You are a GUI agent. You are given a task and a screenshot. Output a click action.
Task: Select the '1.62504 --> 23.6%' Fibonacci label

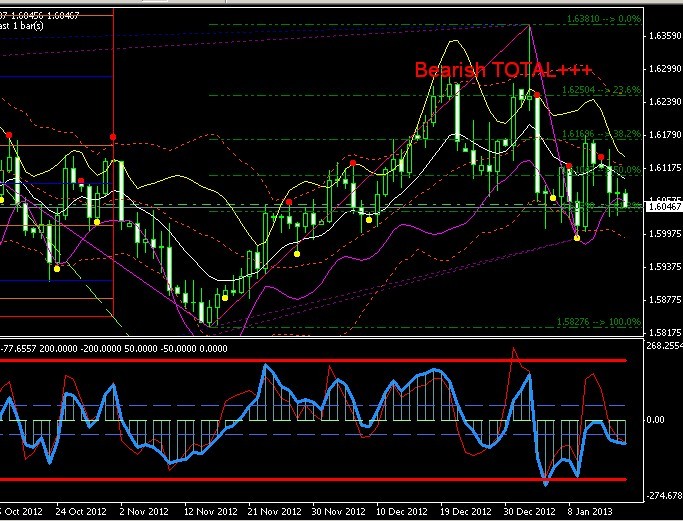coord(602,90)
